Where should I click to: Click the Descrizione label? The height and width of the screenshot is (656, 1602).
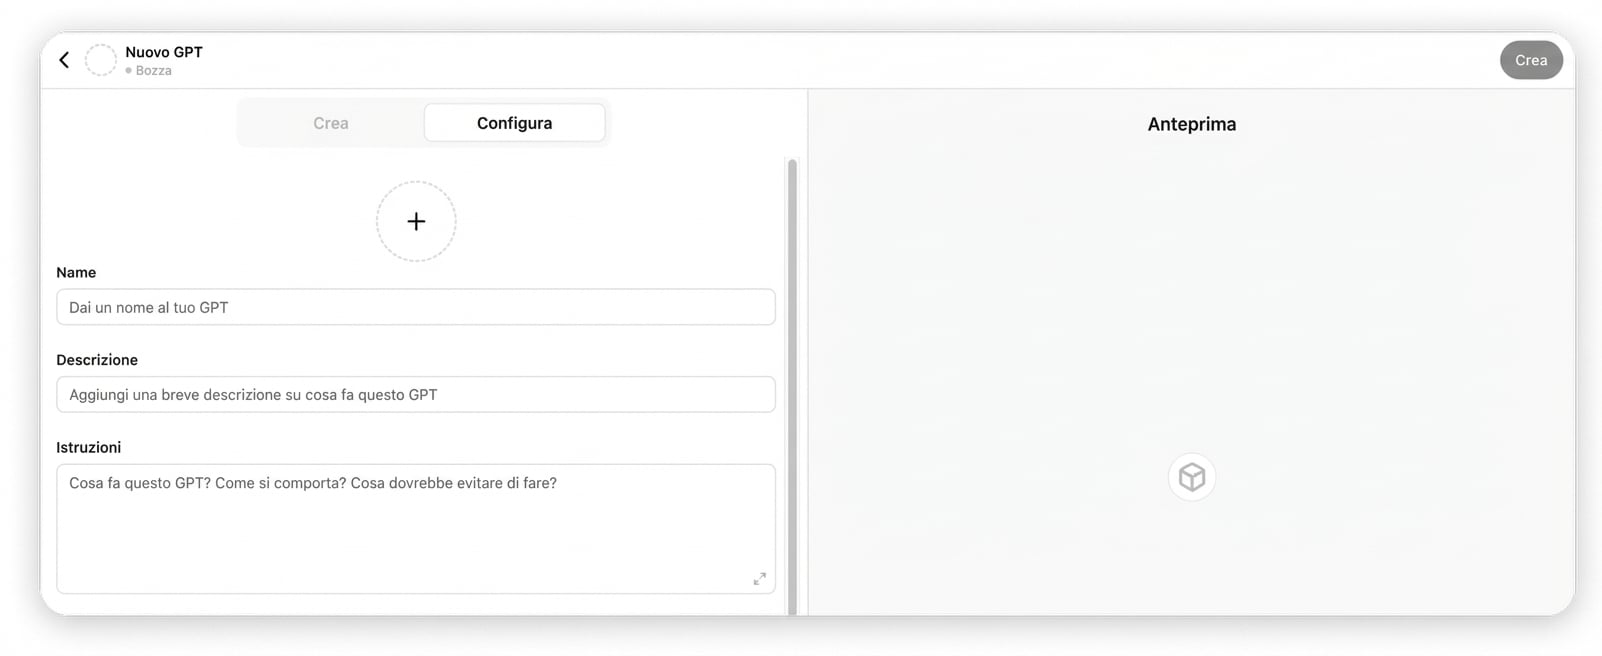pos(97,360)
